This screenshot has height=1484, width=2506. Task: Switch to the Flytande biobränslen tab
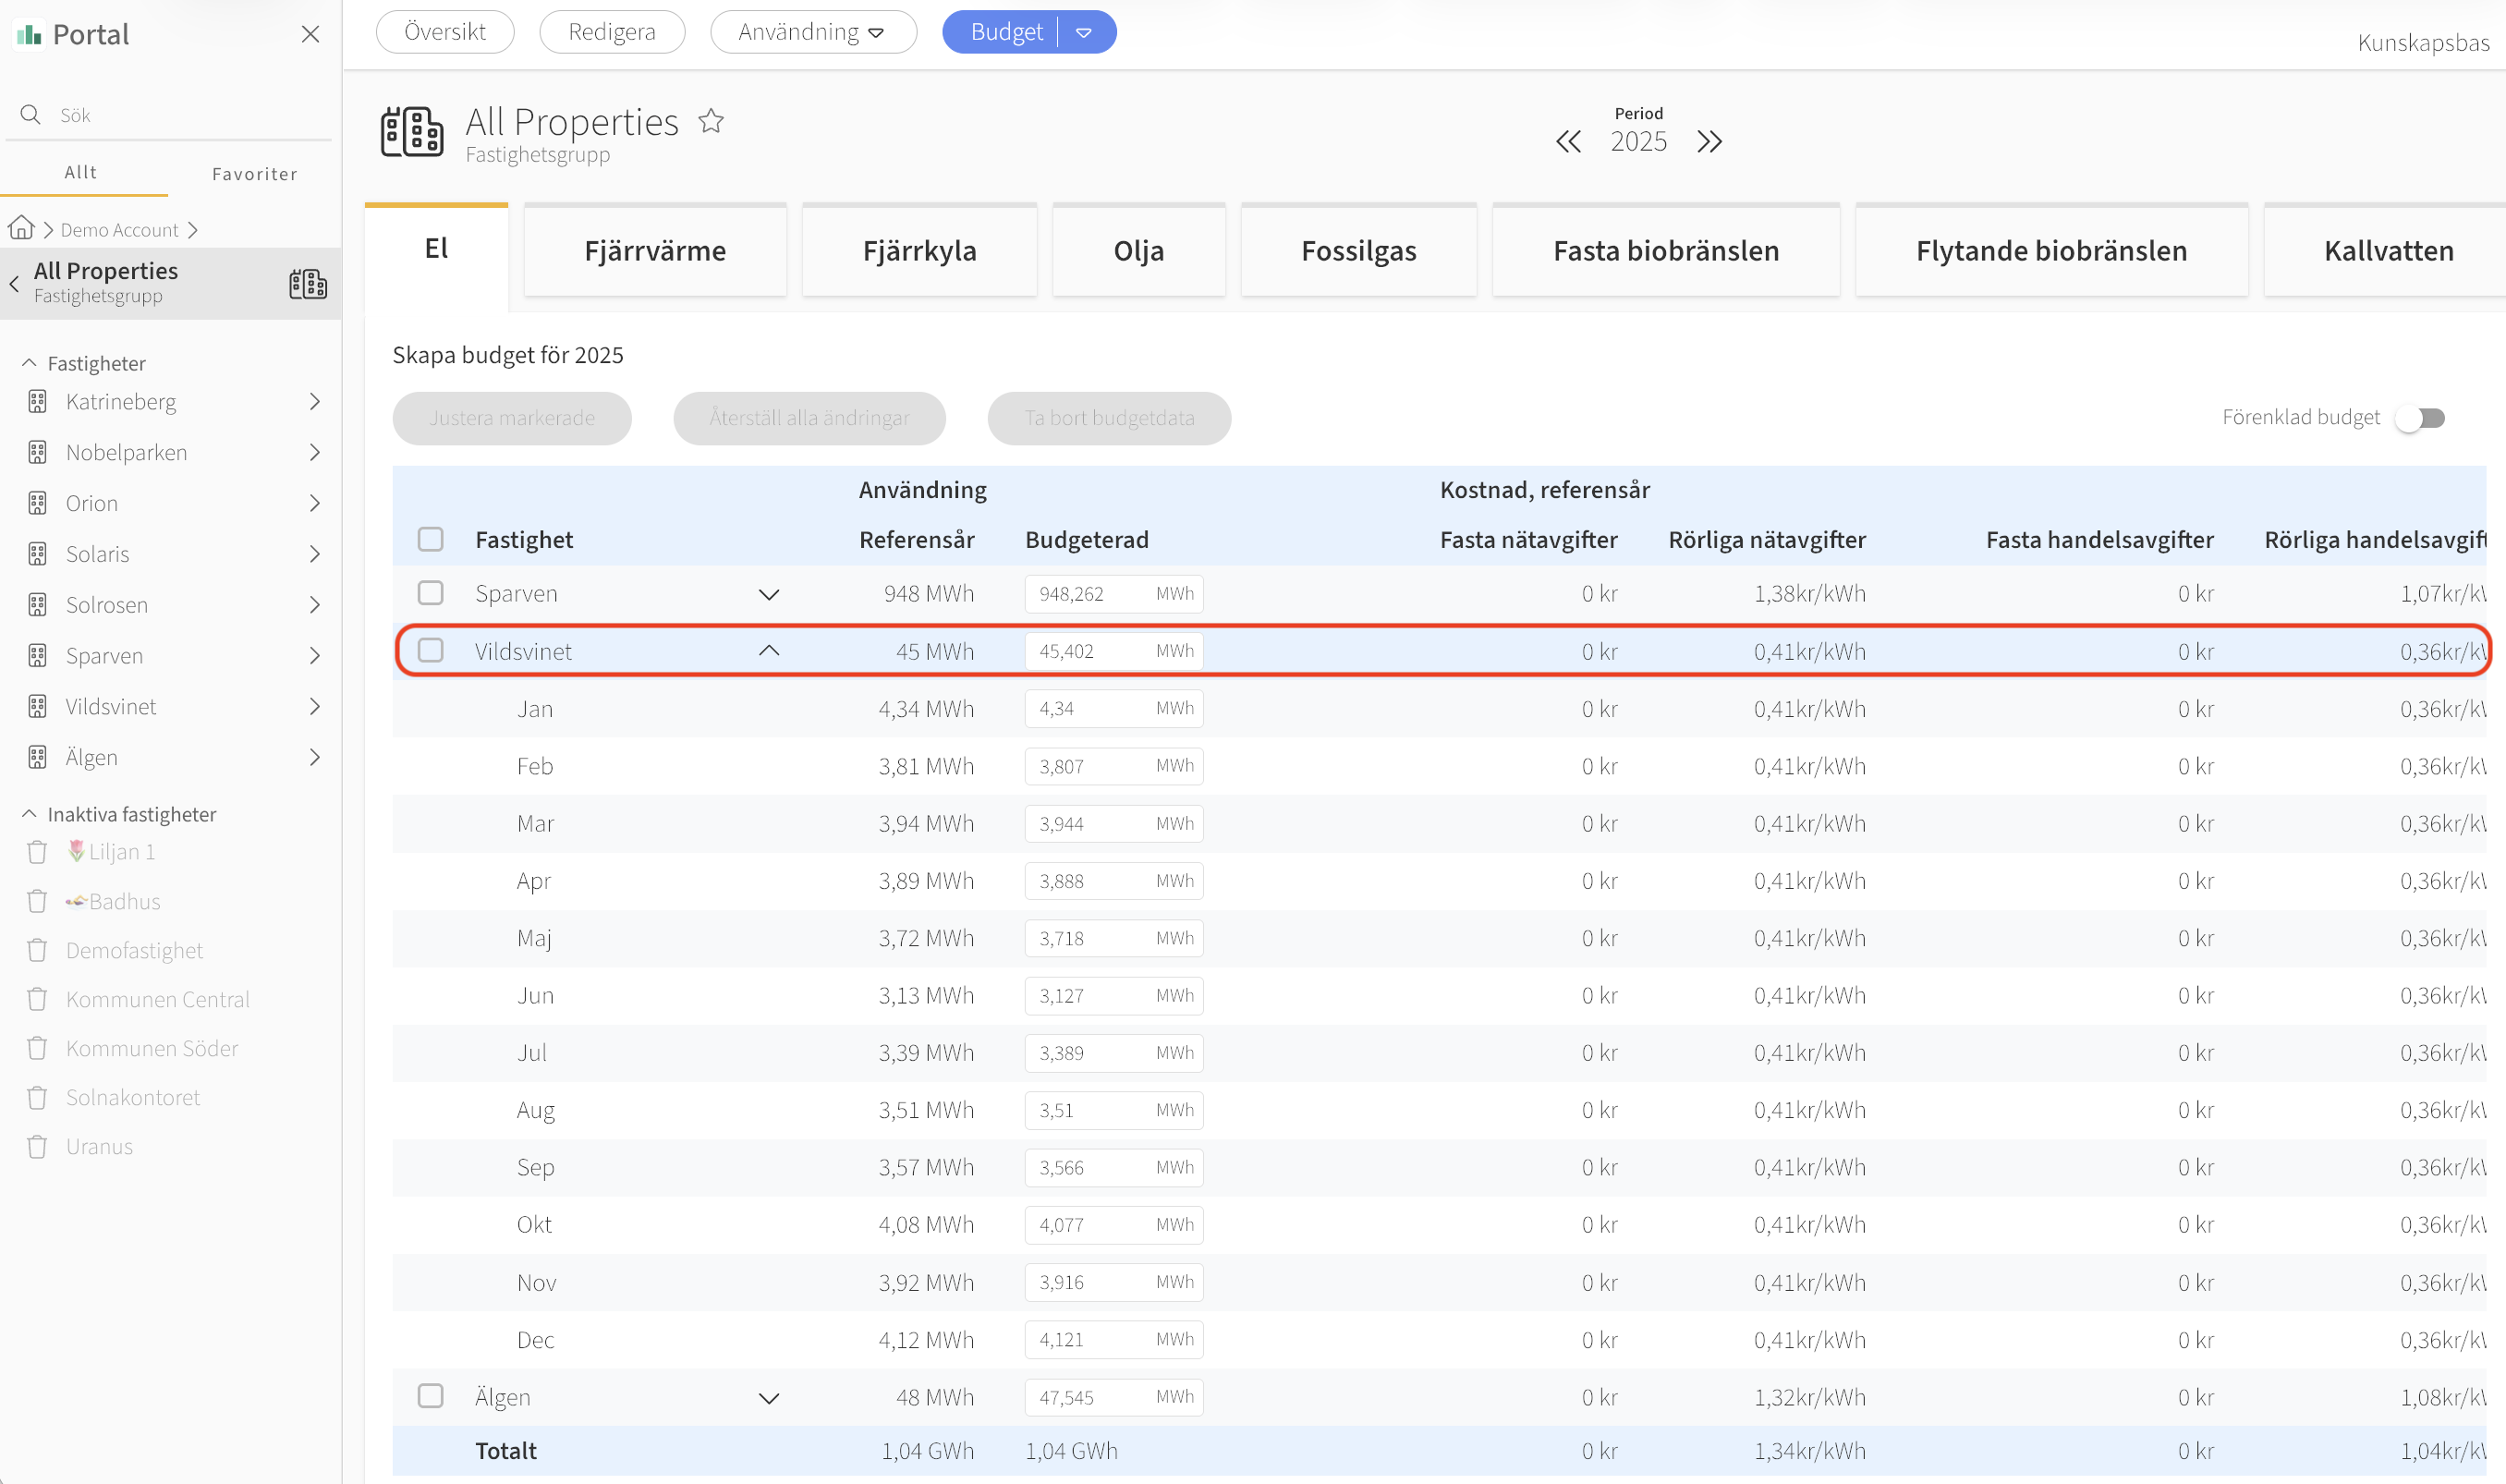(x=2052, y=250)
